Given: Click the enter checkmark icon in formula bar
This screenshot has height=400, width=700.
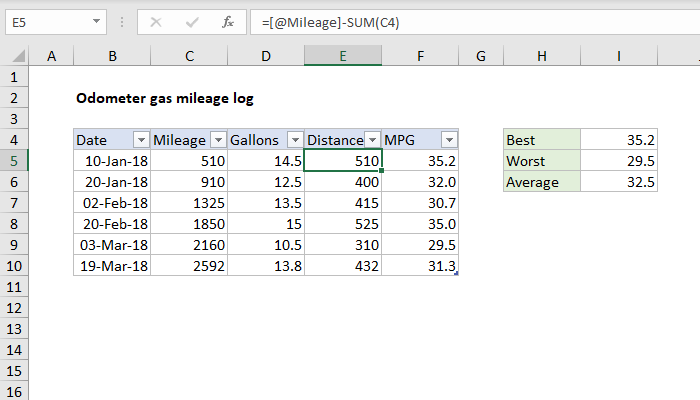Looking at the screenshot, I should pos(192,20).
